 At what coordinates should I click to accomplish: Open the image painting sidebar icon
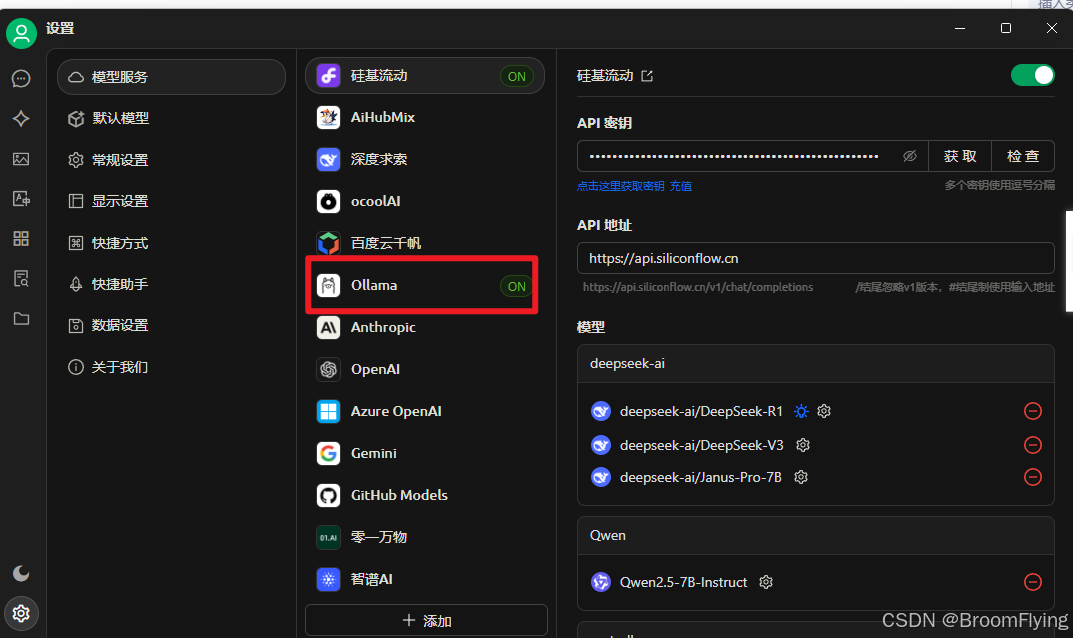pos(21,159)
